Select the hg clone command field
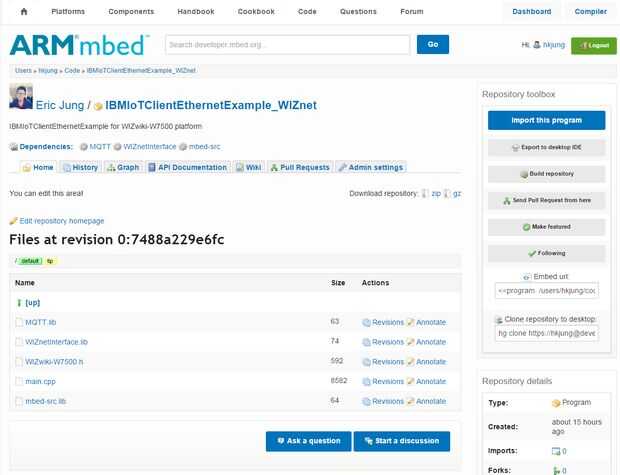This screenshot has width=620, height=475. point(546,333)
